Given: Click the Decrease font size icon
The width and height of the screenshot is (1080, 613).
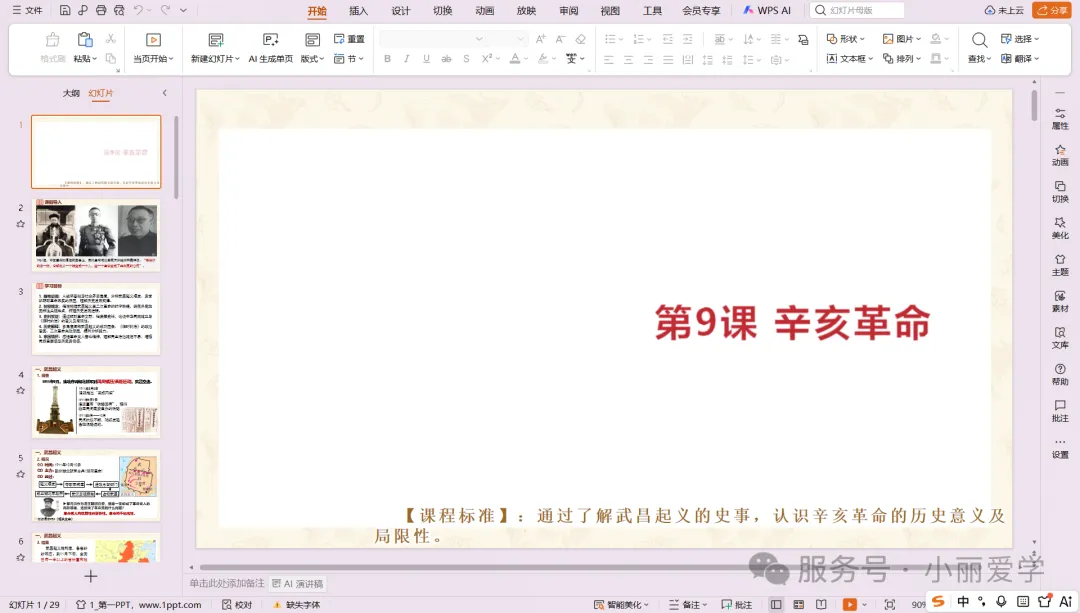Looking at the screenshot, I should [561, 39].
